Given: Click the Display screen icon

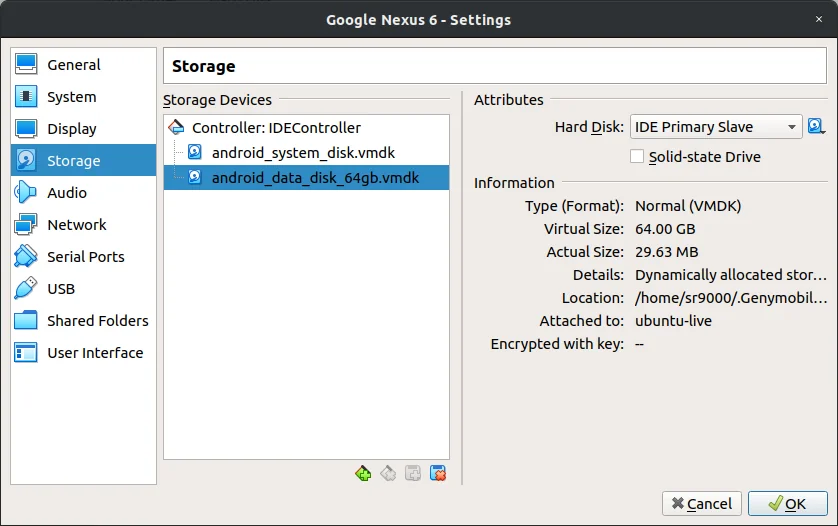Looking at the screenshot, I should pyautogui.click(x=26, y=128).
